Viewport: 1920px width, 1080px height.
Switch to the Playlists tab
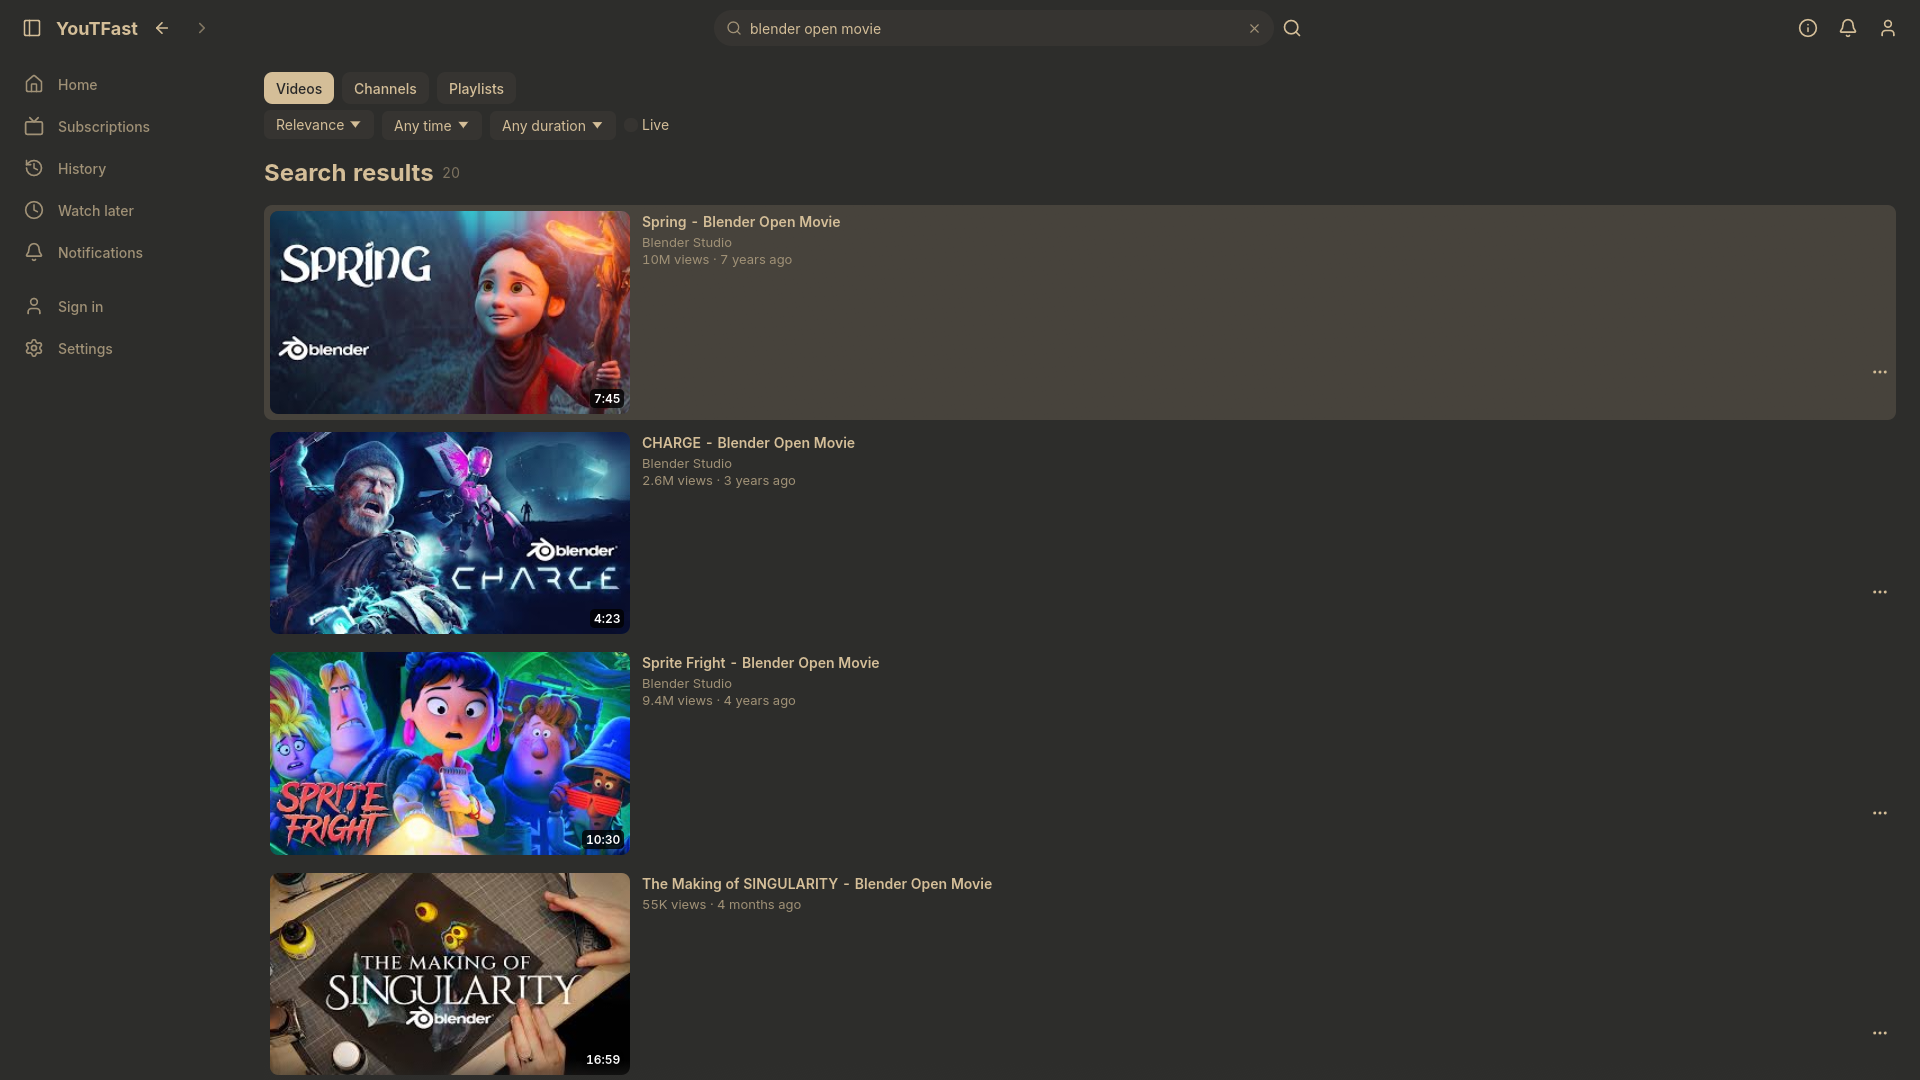point(476,88)
